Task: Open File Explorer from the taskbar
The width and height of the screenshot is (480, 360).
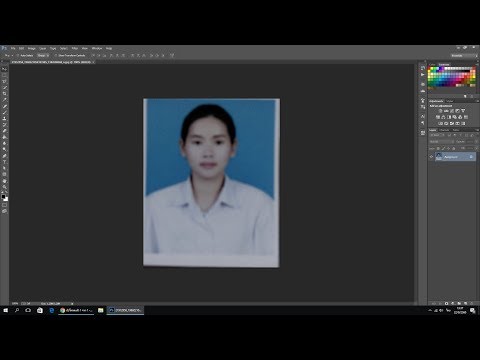Action: [100, 310]
